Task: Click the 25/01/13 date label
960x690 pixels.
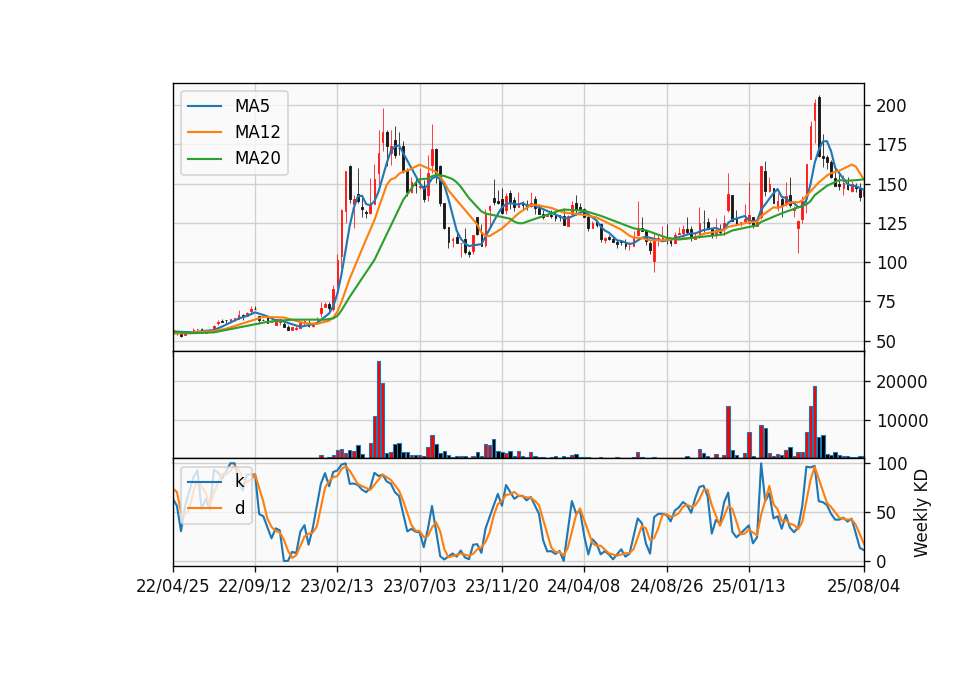Action: coord(749,586)
